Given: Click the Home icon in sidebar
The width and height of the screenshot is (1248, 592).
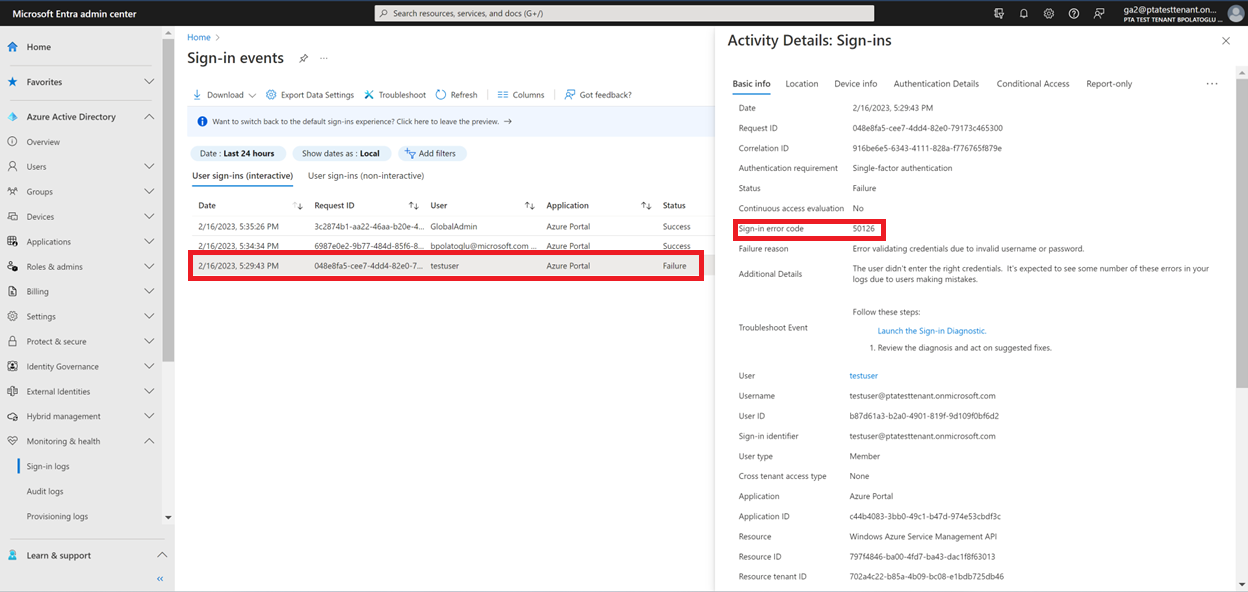Looking at the screenshot, I should point(13,47).
